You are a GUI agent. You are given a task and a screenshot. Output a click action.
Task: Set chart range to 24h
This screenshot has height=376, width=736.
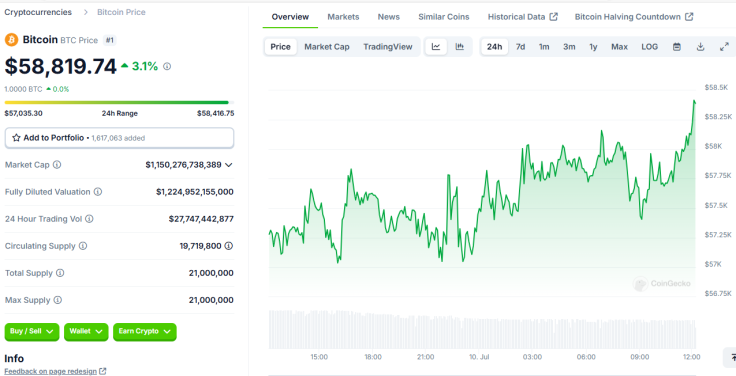494,47
